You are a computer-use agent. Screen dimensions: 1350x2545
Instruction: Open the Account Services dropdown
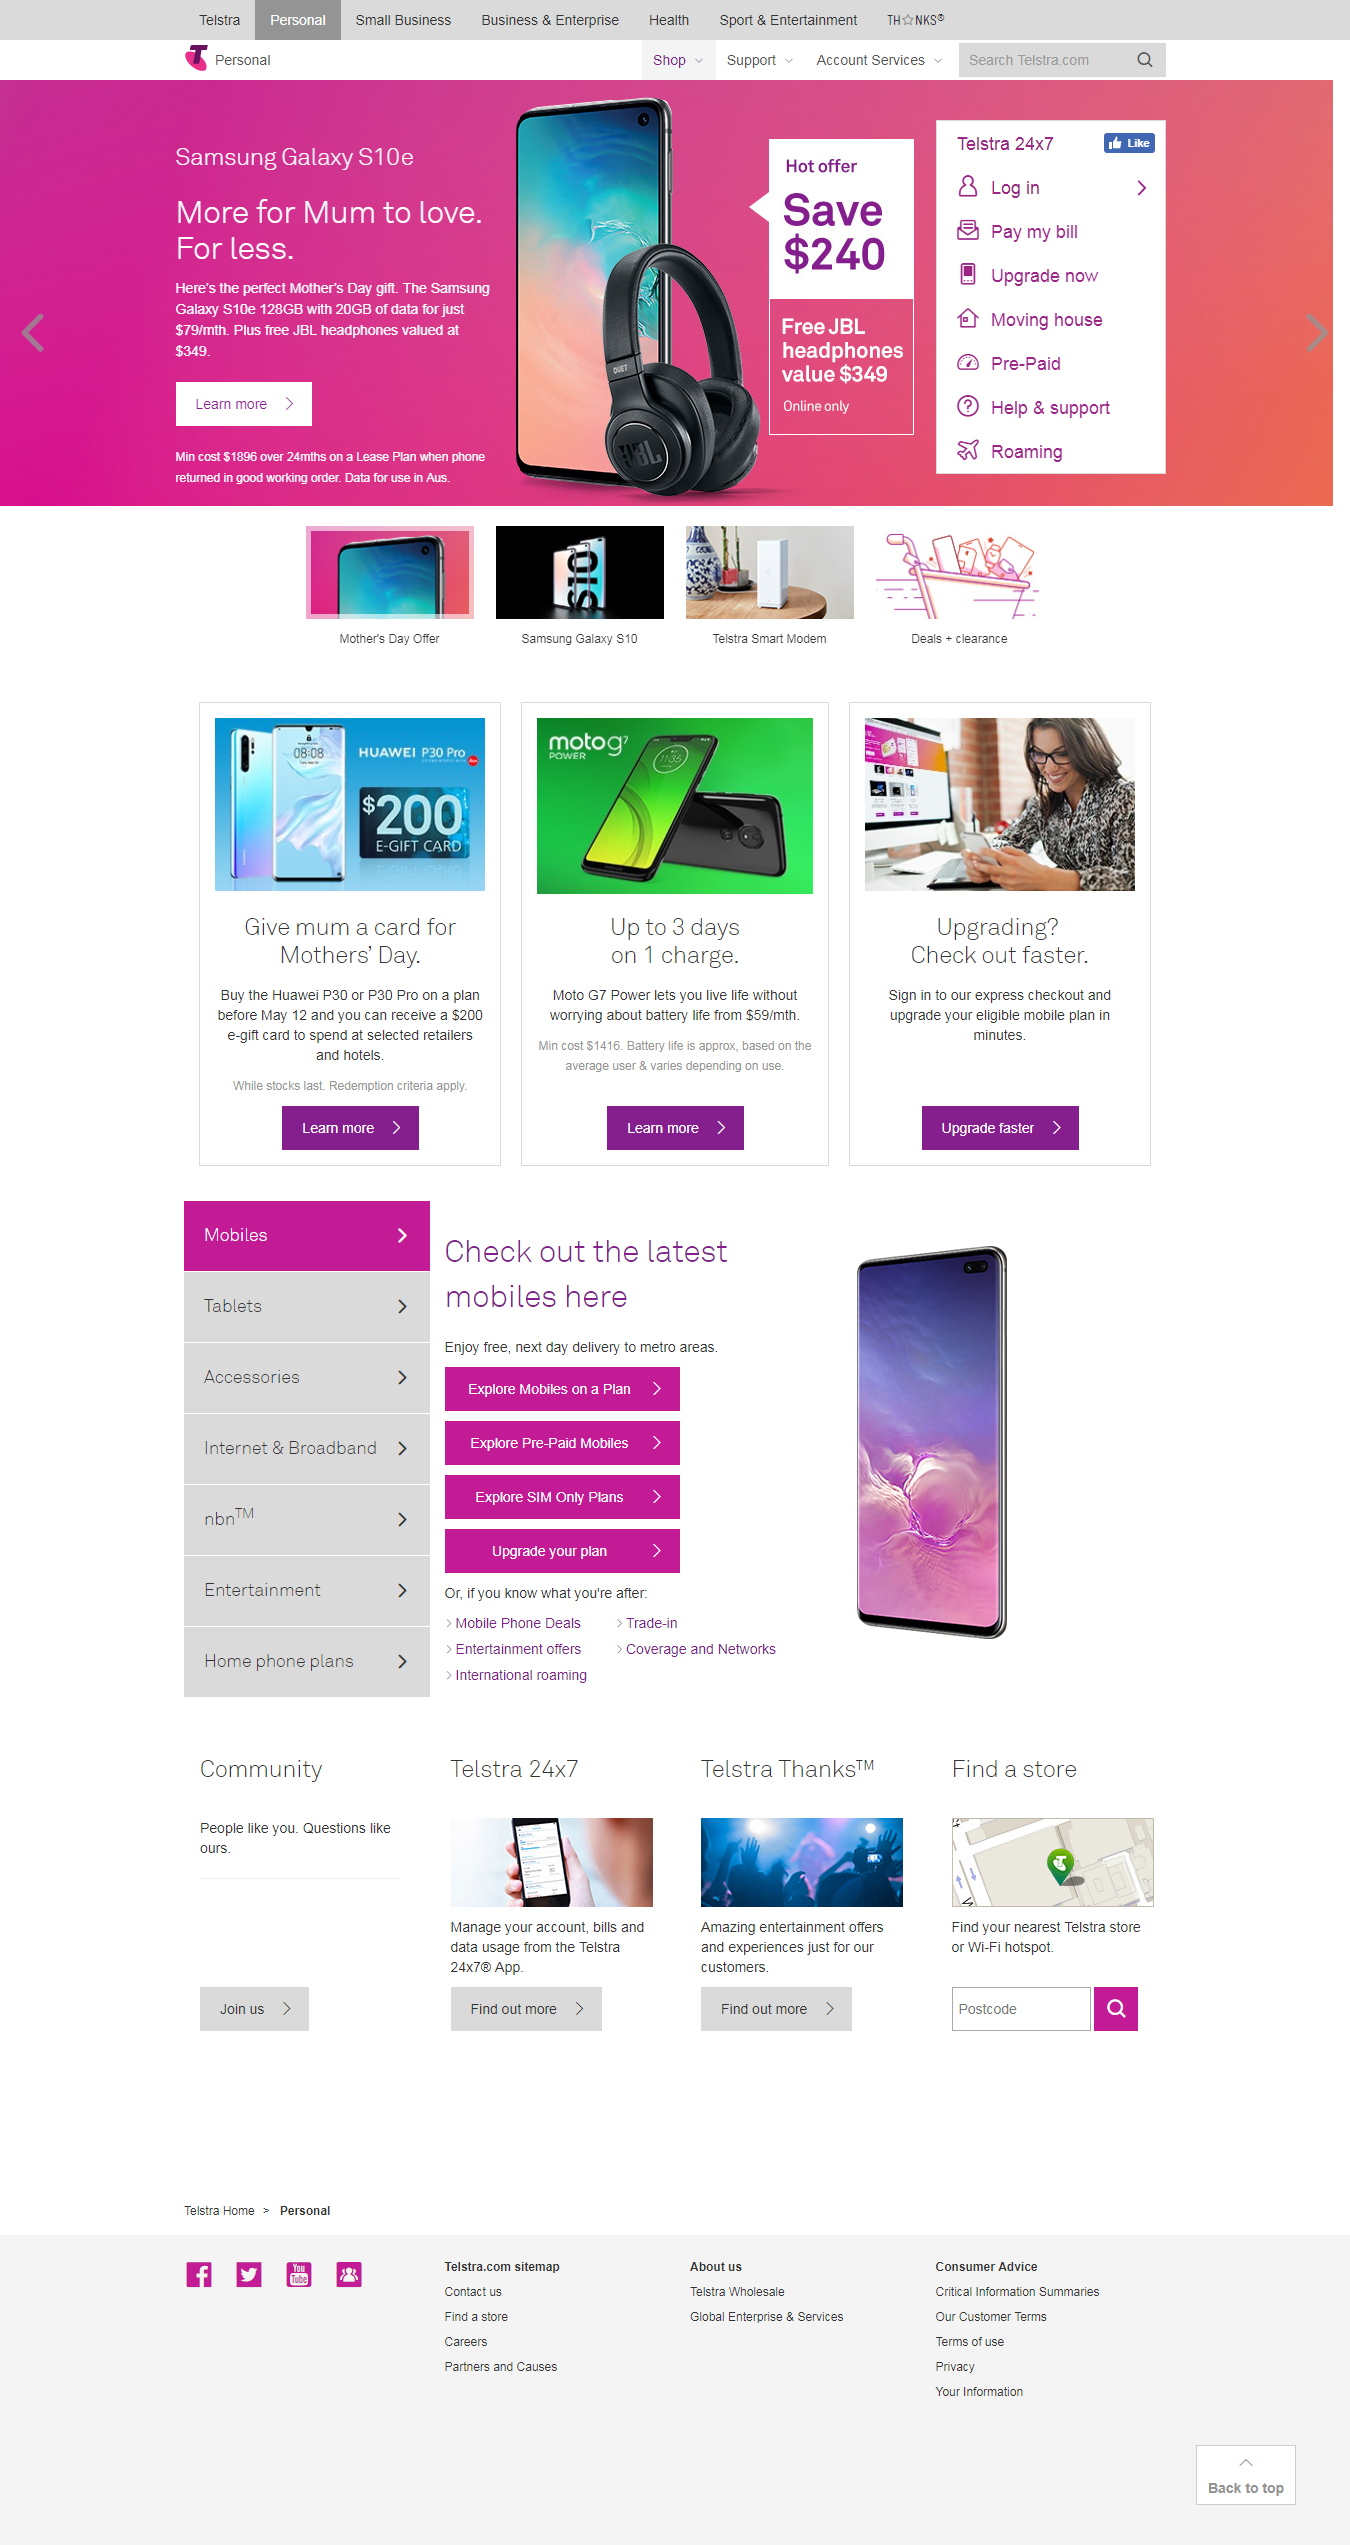(x=879, y=60)
